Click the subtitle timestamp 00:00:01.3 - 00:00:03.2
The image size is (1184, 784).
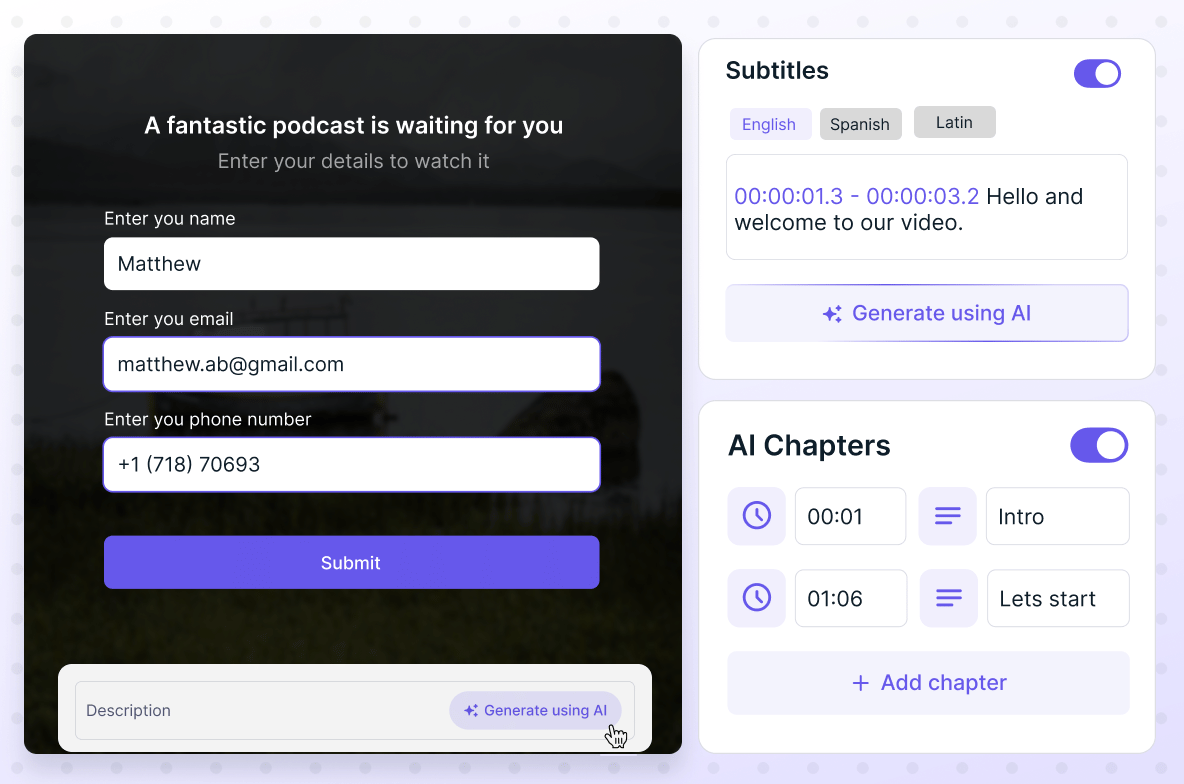coord(856,196)
